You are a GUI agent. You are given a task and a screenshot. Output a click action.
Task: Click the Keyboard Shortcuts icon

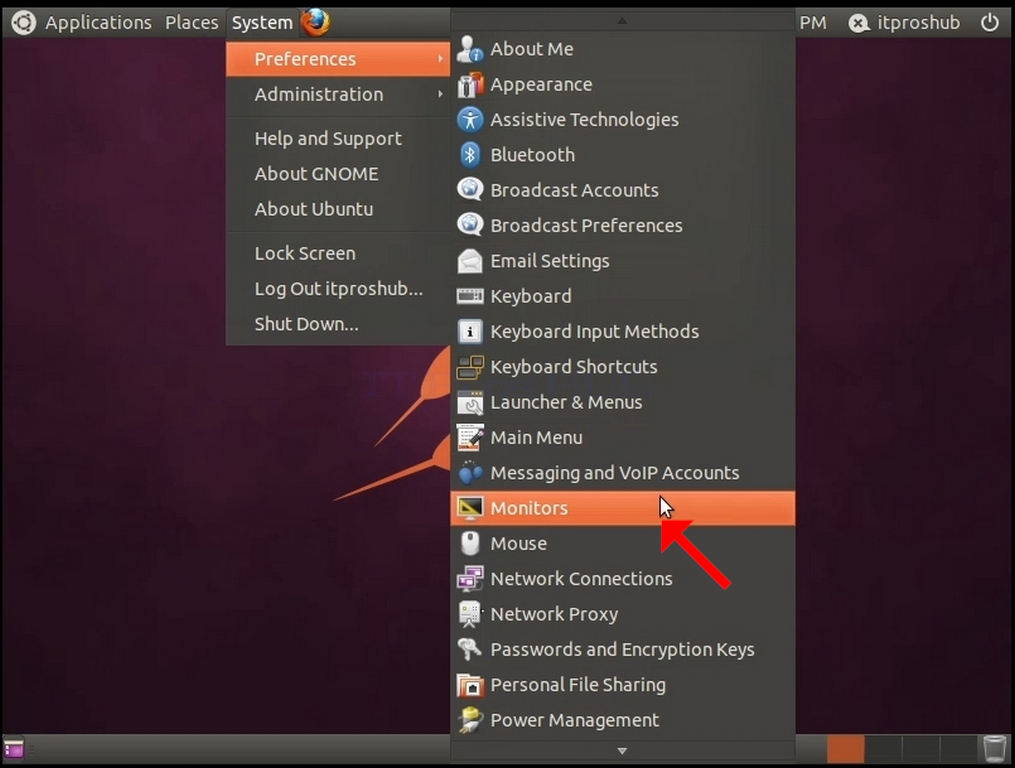coord(470,367)
